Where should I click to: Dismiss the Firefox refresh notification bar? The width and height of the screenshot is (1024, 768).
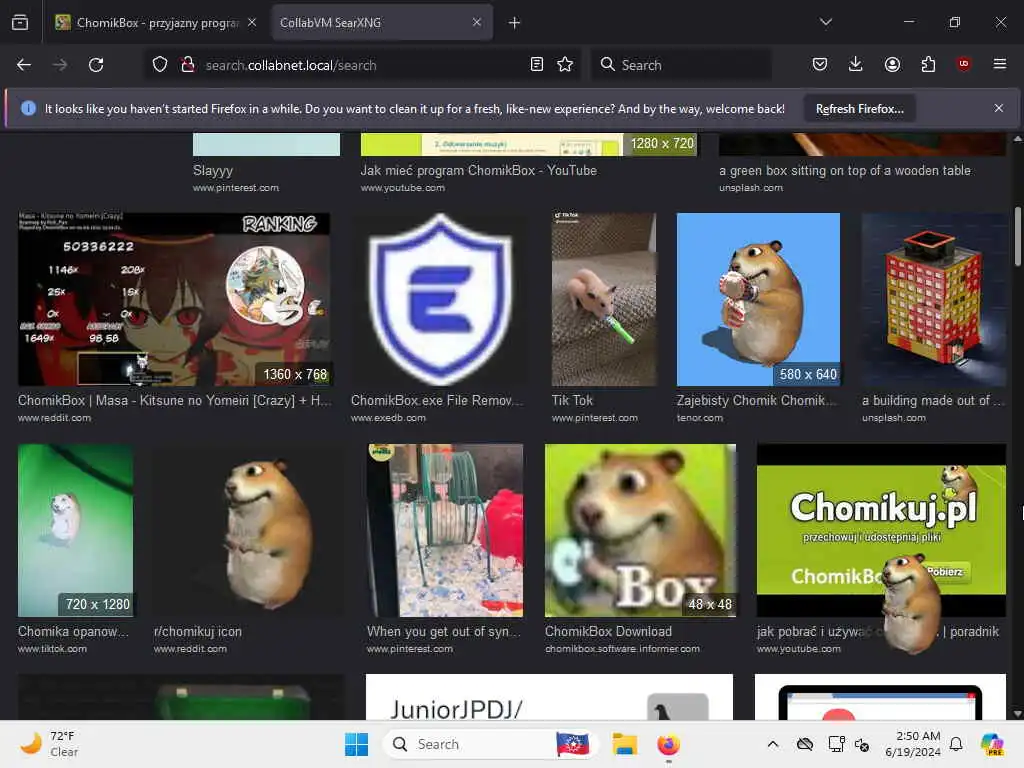[999, 108]
